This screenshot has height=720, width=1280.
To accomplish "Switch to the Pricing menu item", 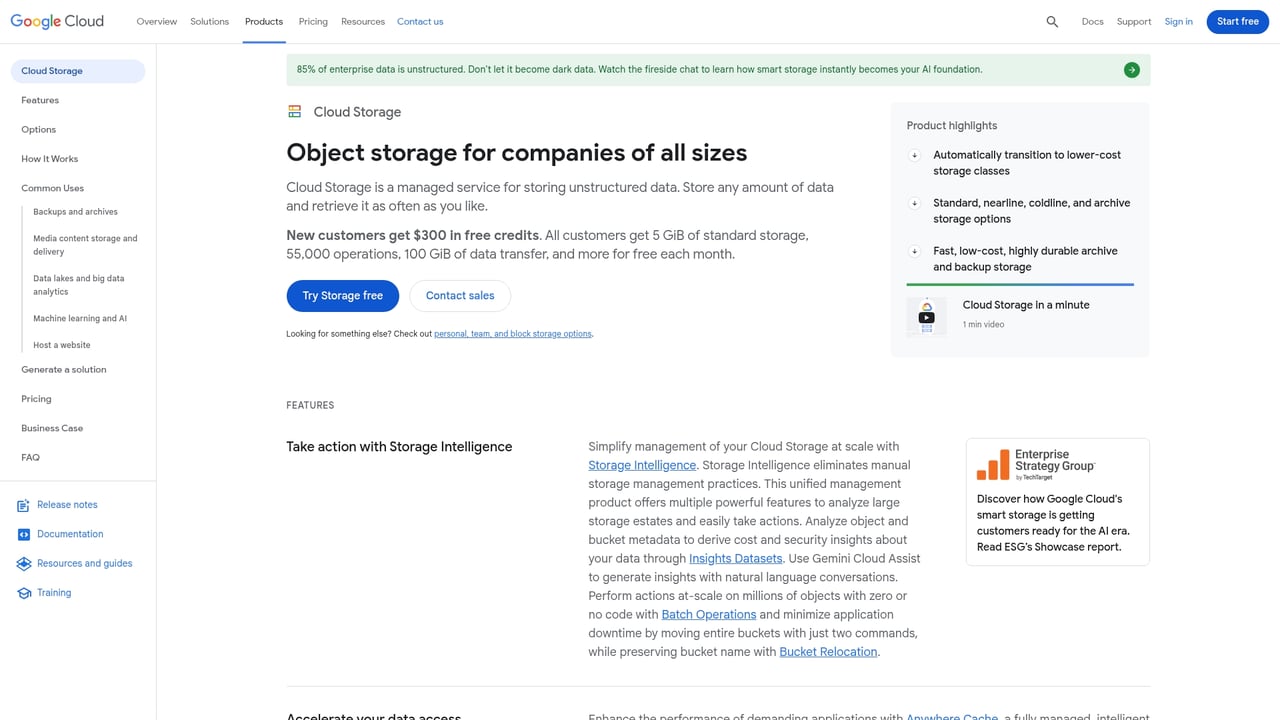I will 313,21.
